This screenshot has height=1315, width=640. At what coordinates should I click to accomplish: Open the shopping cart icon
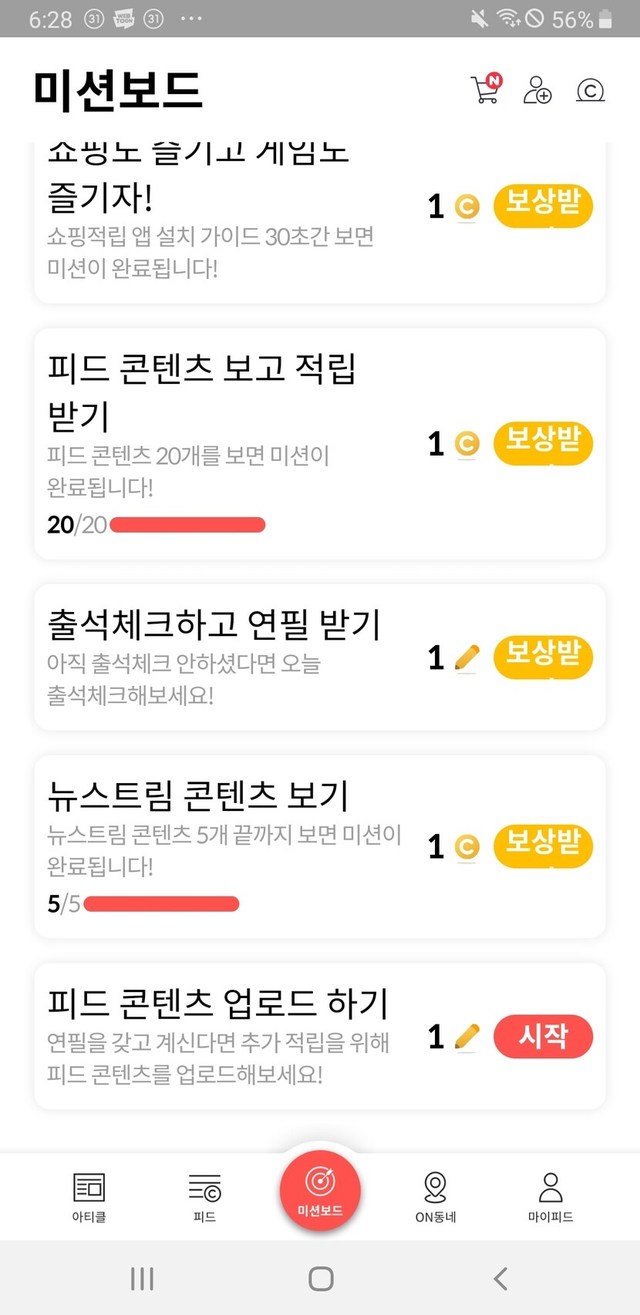(x=484, y=90)
